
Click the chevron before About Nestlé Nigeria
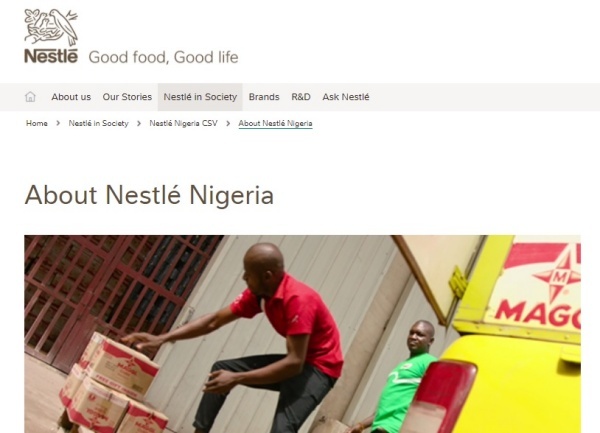[x=228, y=124]
